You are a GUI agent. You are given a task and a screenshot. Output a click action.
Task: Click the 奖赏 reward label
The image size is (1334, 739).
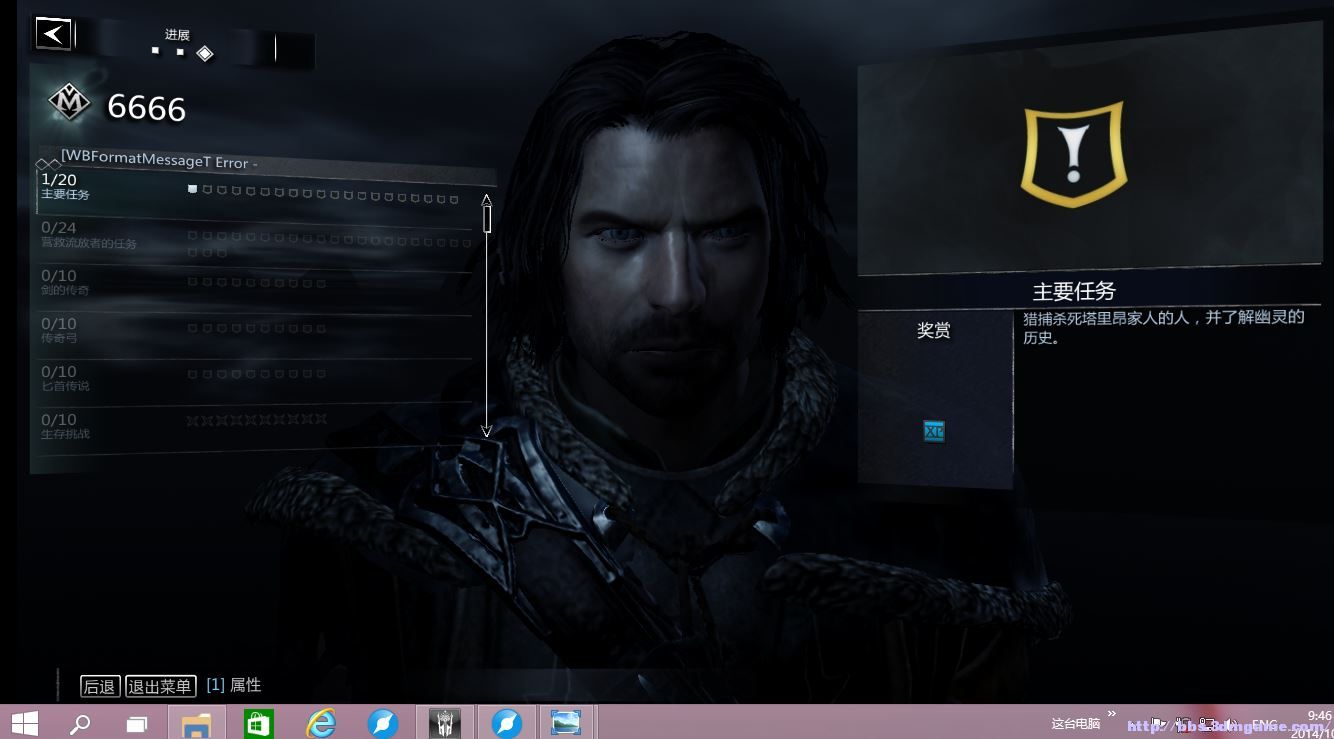(x=933, y=330)
